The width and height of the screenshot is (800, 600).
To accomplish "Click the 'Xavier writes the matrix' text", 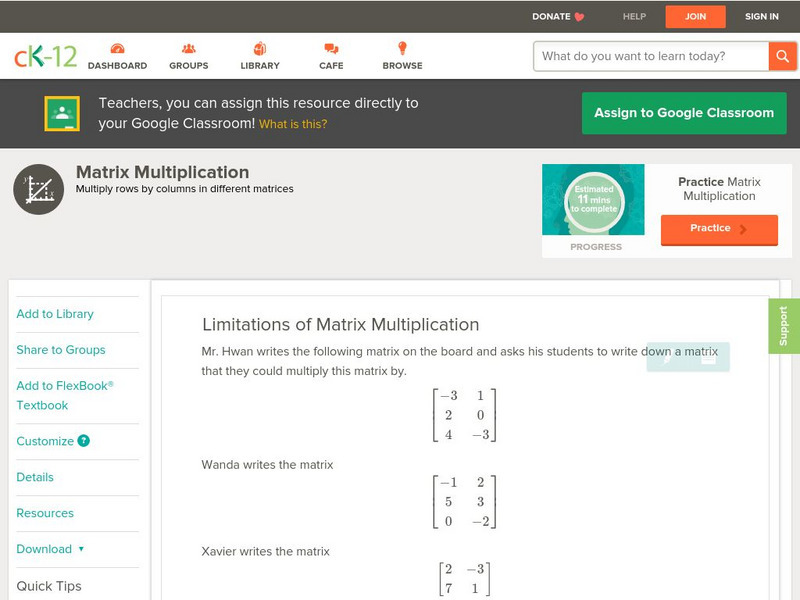I will tap(265, 552).
